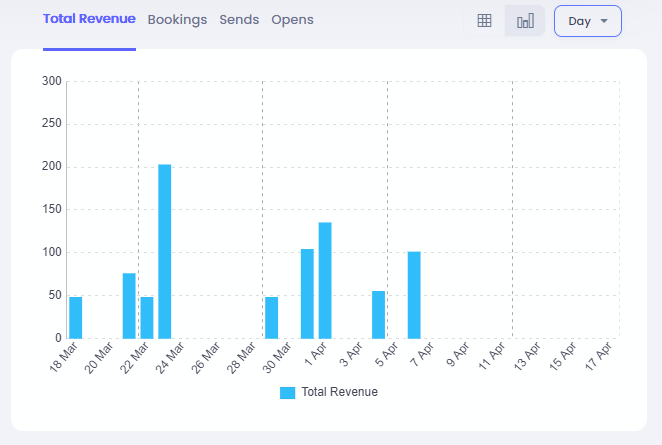
Task: Select the 18 Mar revenue bar
Action: (76, 317)
